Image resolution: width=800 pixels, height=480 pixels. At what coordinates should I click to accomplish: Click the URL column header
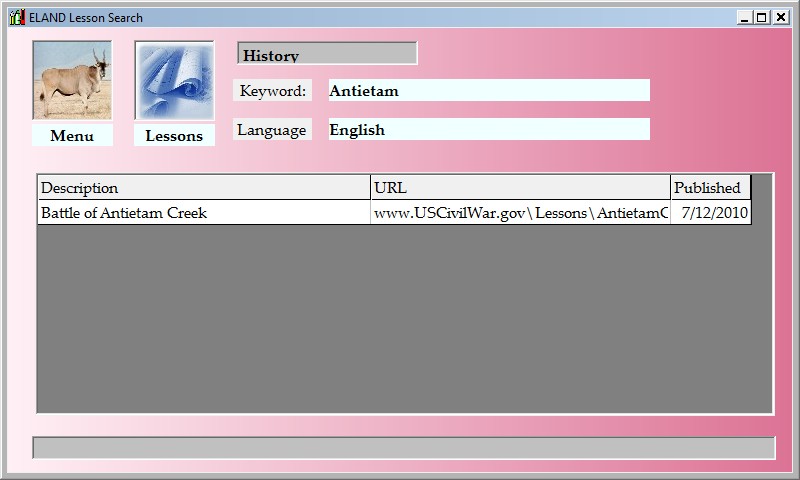pos(520,187)
